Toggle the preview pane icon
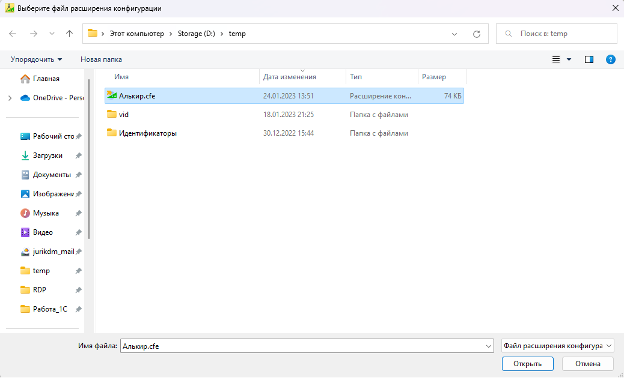This screenshot has height=378, width=624. point(589,59)
